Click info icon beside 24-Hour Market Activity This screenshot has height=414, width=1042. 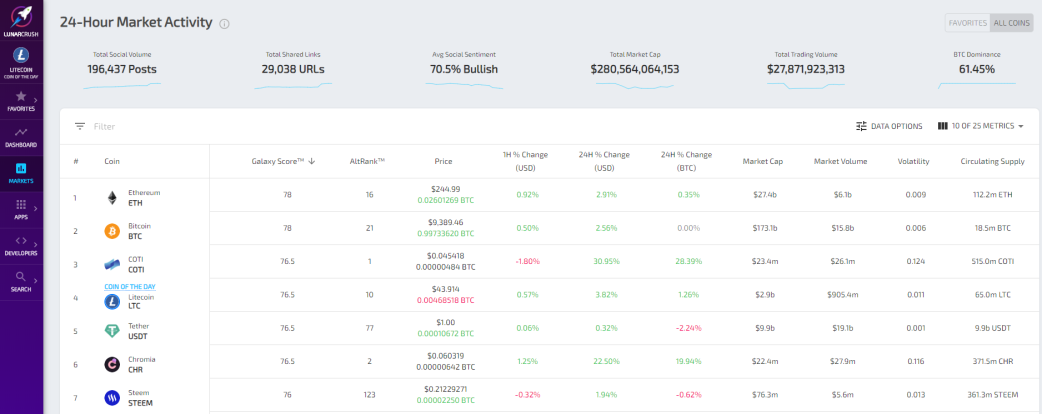[225, 24]
